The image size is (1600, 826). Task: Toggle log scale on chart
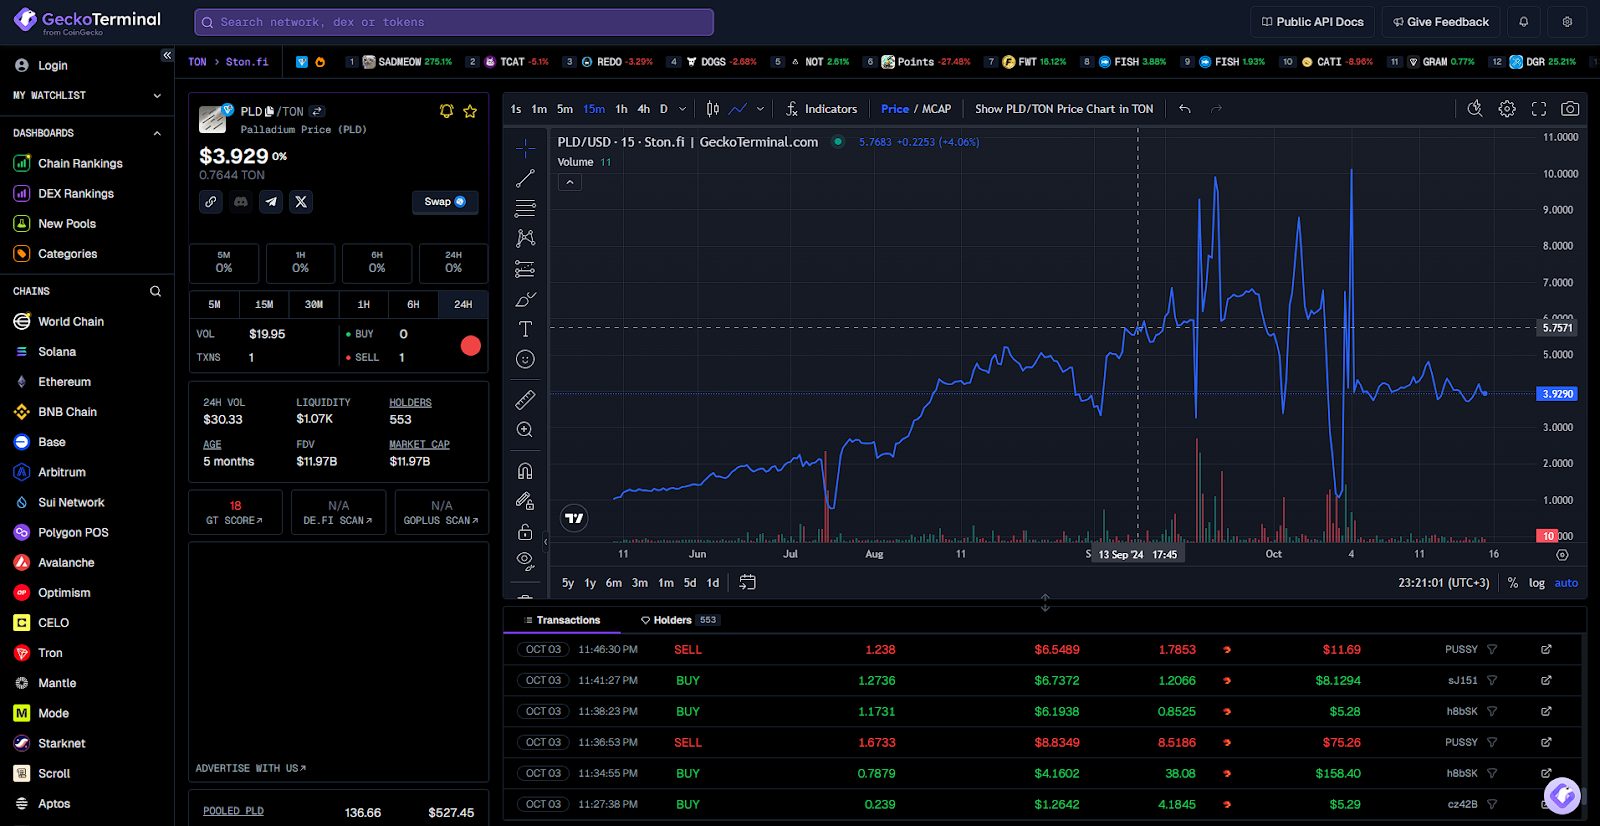pos(1537,583)
